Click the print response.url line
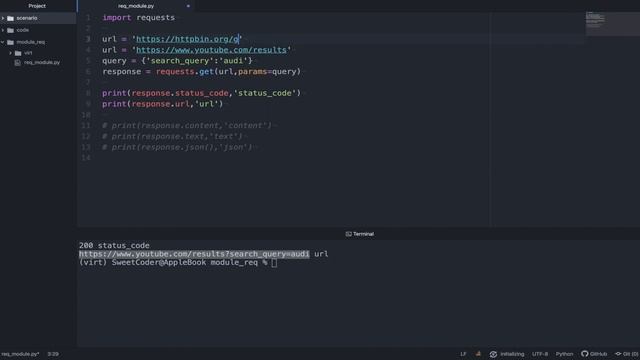640x360 pixels. (x=163, y=104)
